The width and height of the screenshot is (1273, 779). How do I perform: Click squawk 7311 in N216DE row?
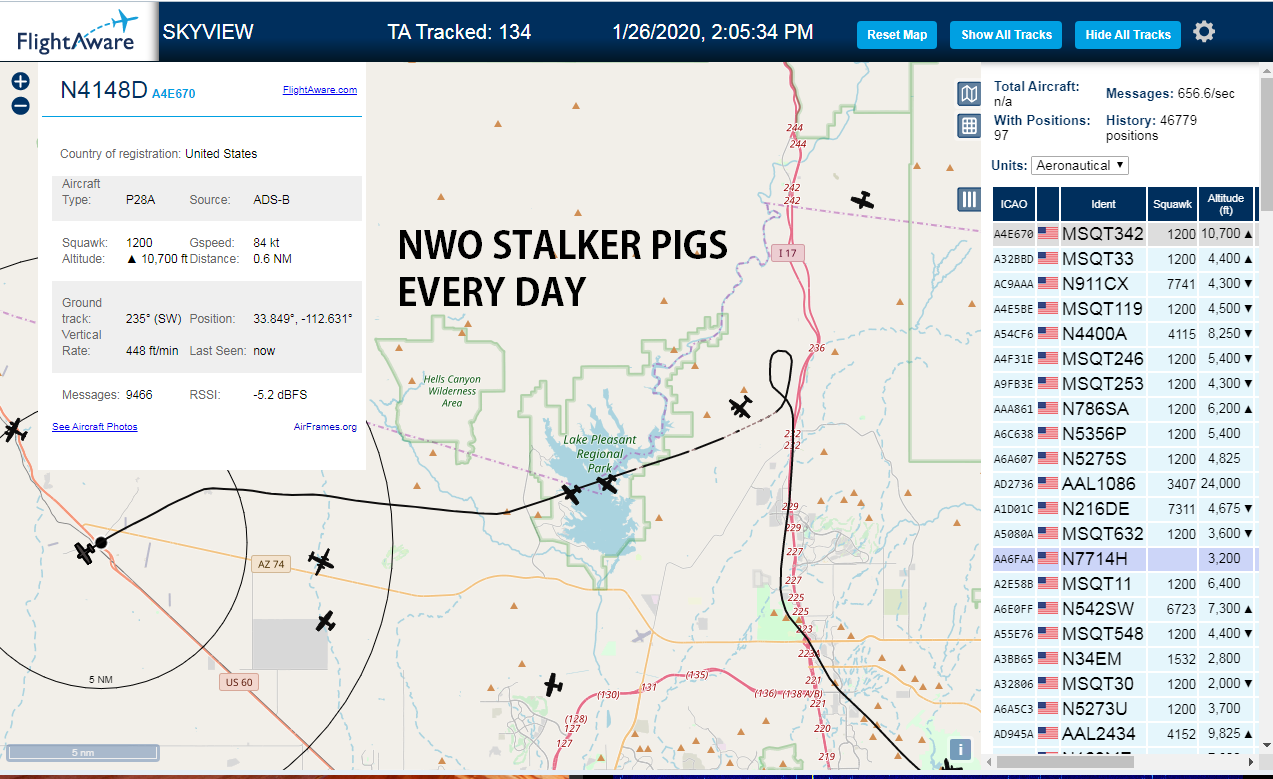[1181, 509]
